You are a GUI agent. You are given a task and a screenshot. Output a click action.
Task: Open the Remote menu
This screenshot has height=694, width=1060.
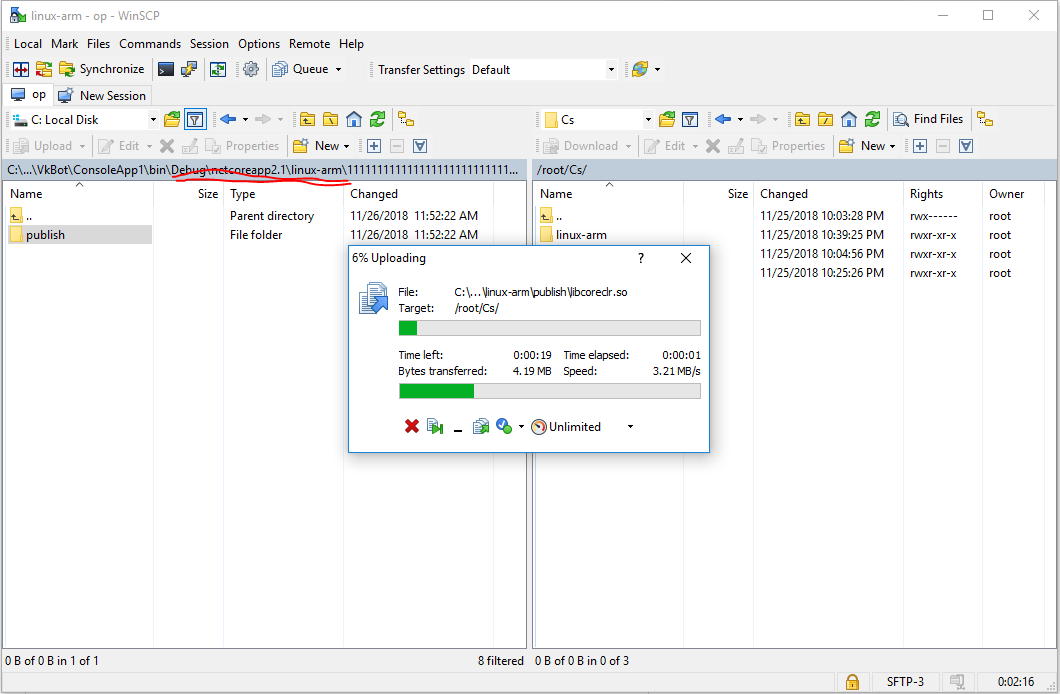coord(310,44)
